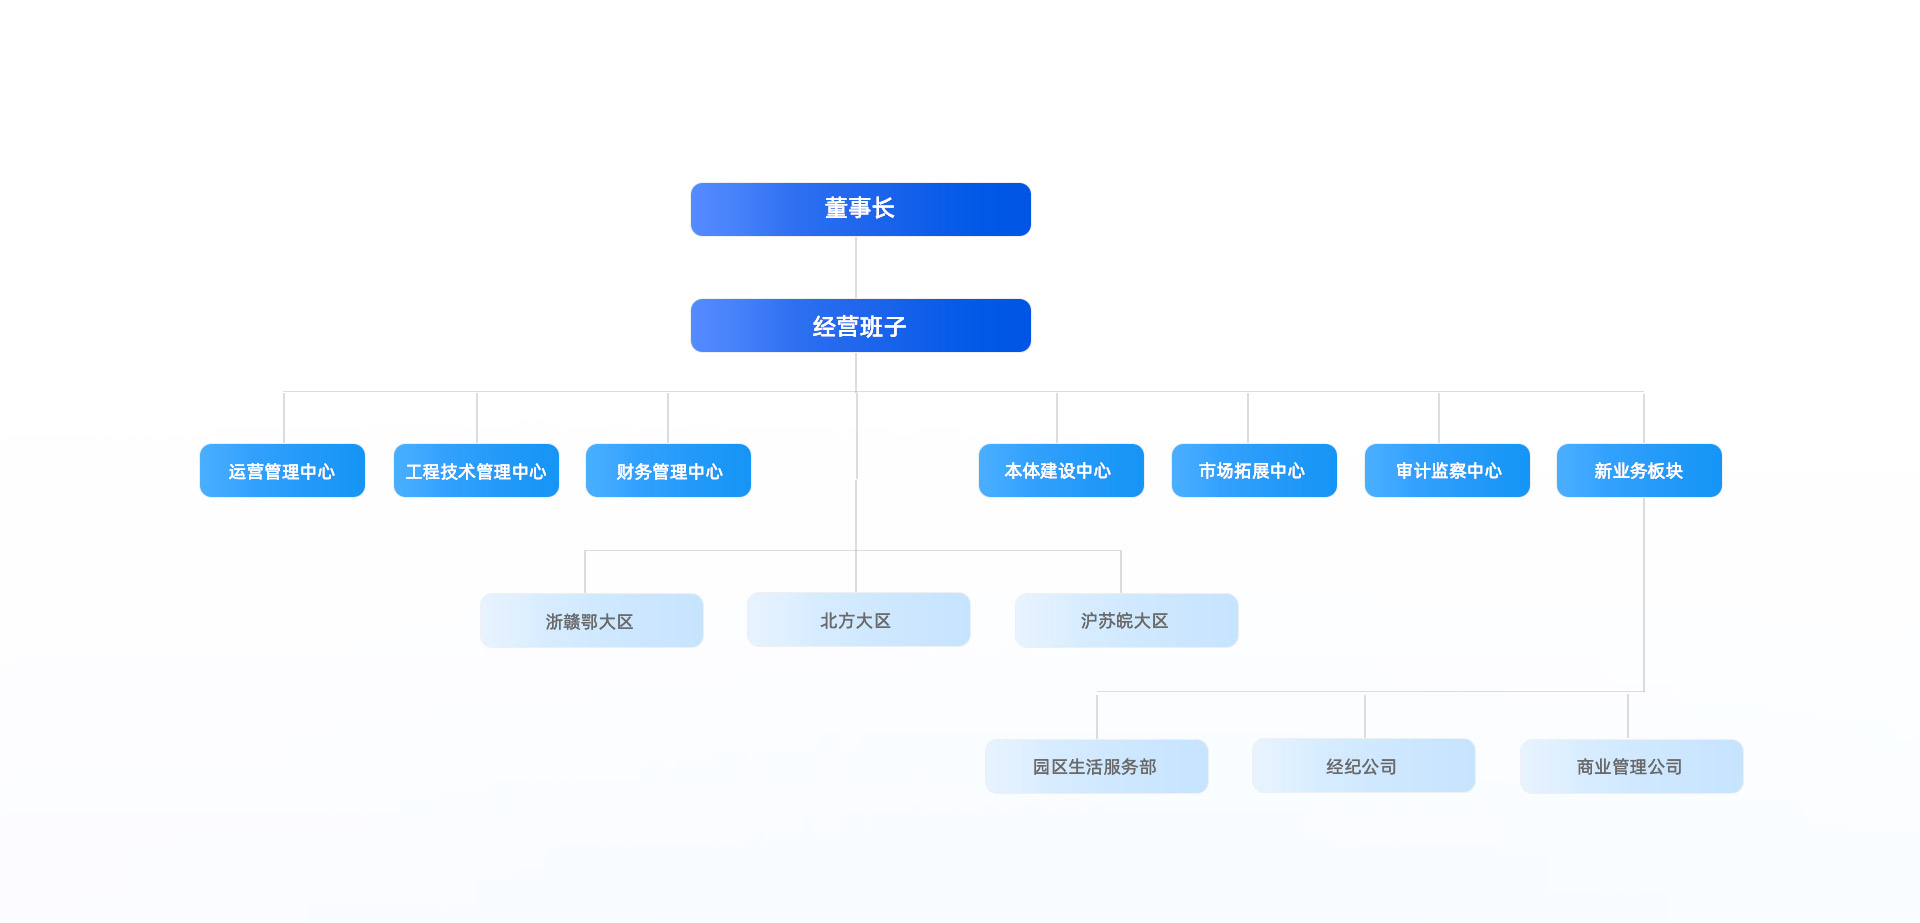Screen dimensions: 1920x923
Task: Click the 园区生活服务部 box
Action: (1096, 766)
